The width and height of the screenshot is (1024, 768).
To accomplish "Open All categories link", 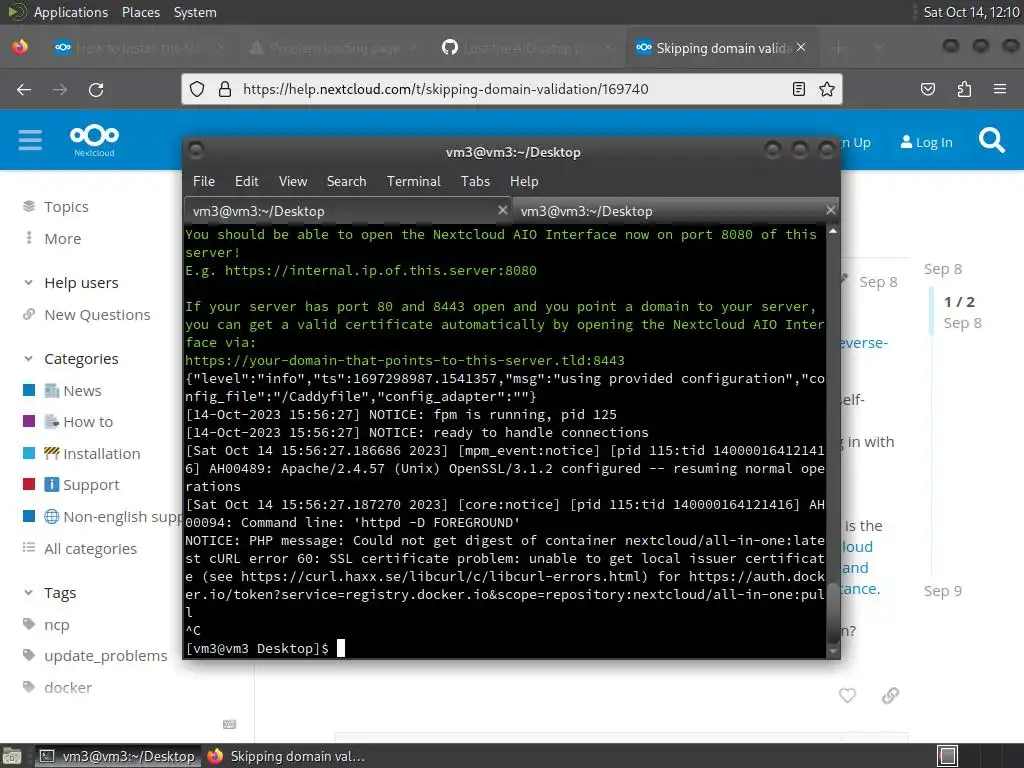I will click(x=90, y=549).
